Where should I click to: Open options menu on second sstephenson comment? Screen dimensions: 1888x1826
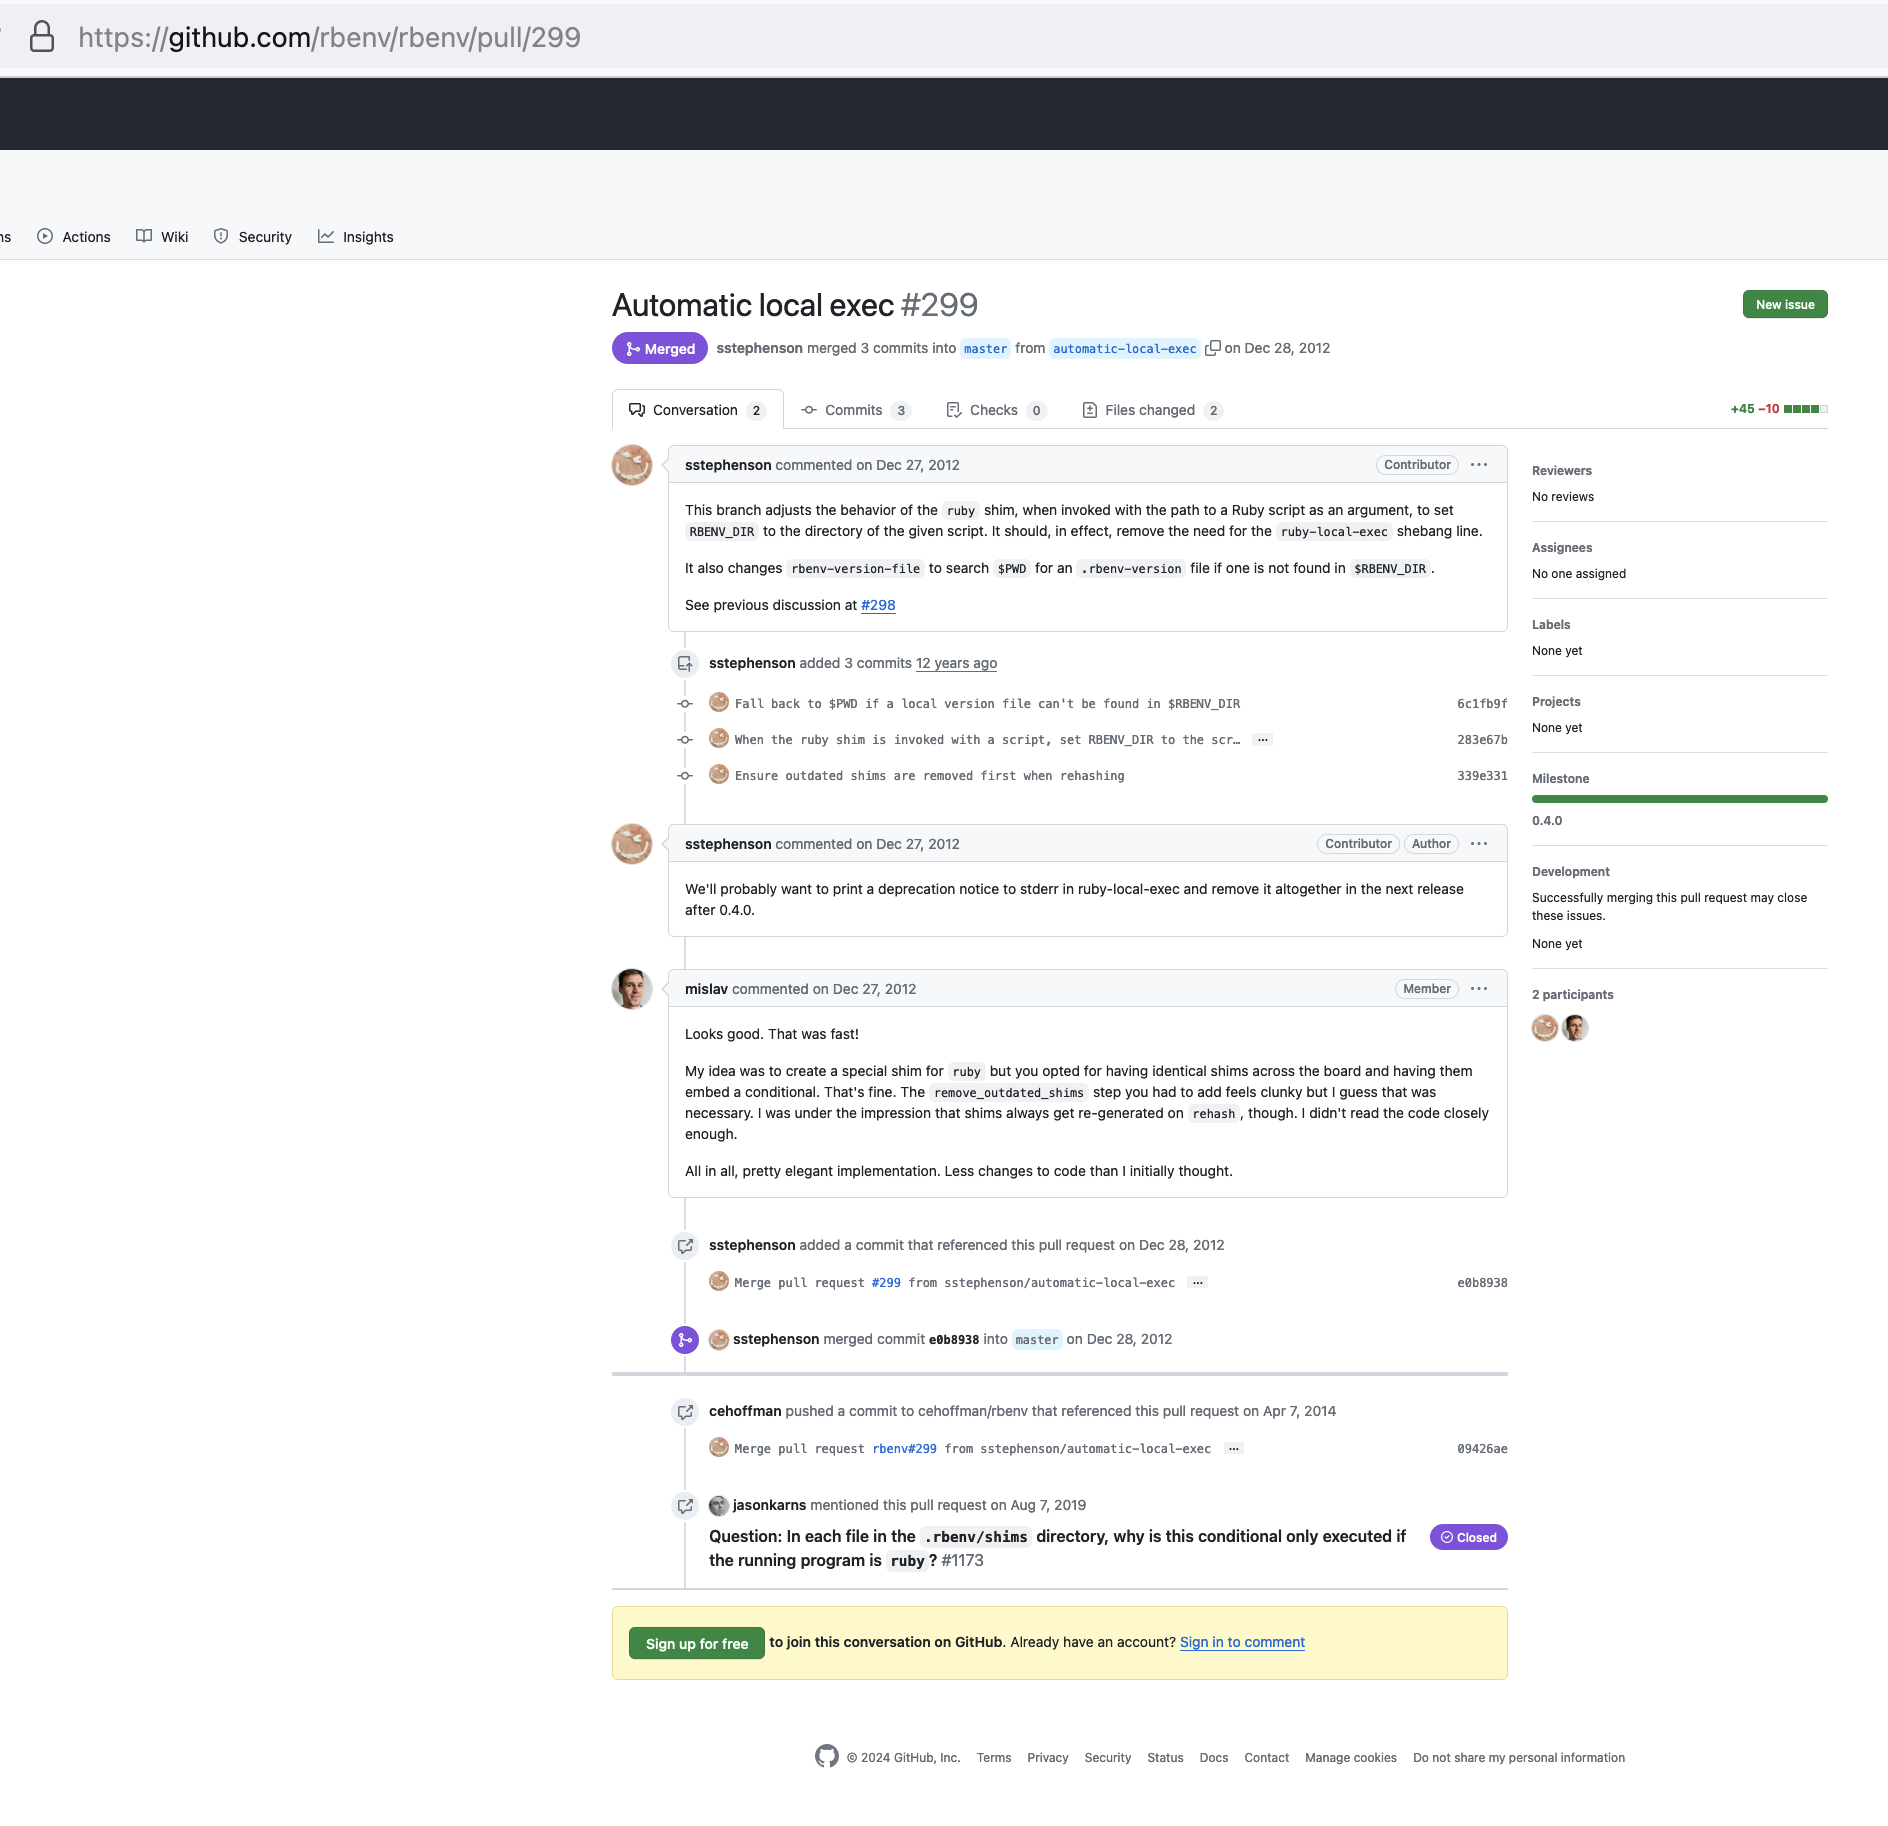click(1479, 844)
